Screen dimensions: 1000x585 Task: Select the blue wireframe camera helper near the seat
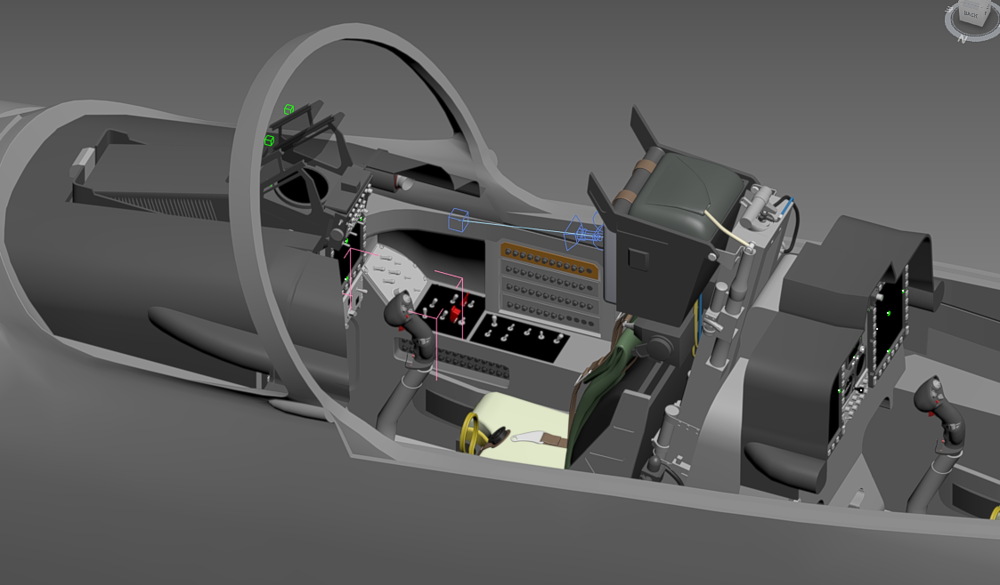582,233
